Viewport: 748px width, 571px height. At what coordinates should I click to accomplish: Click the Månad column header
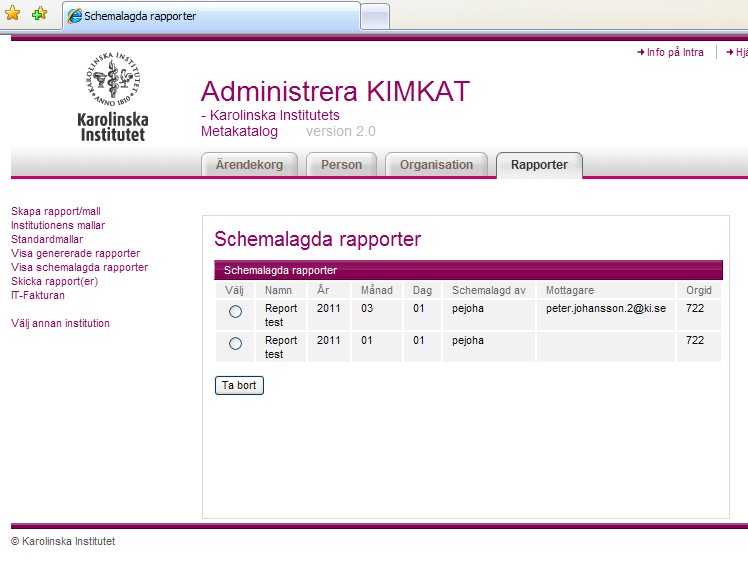click(377, 290)
